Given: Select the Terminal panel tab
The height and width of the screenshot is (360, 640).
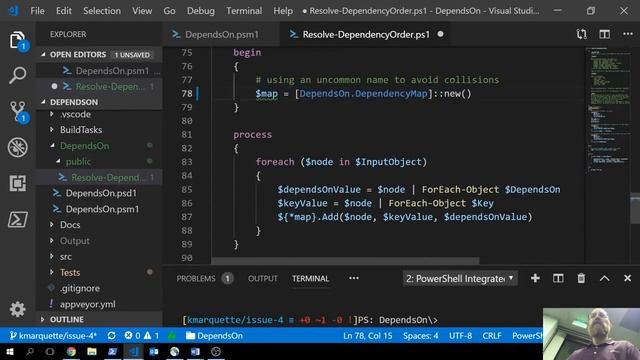Looking at the screenshot, I should click(310, 278).
